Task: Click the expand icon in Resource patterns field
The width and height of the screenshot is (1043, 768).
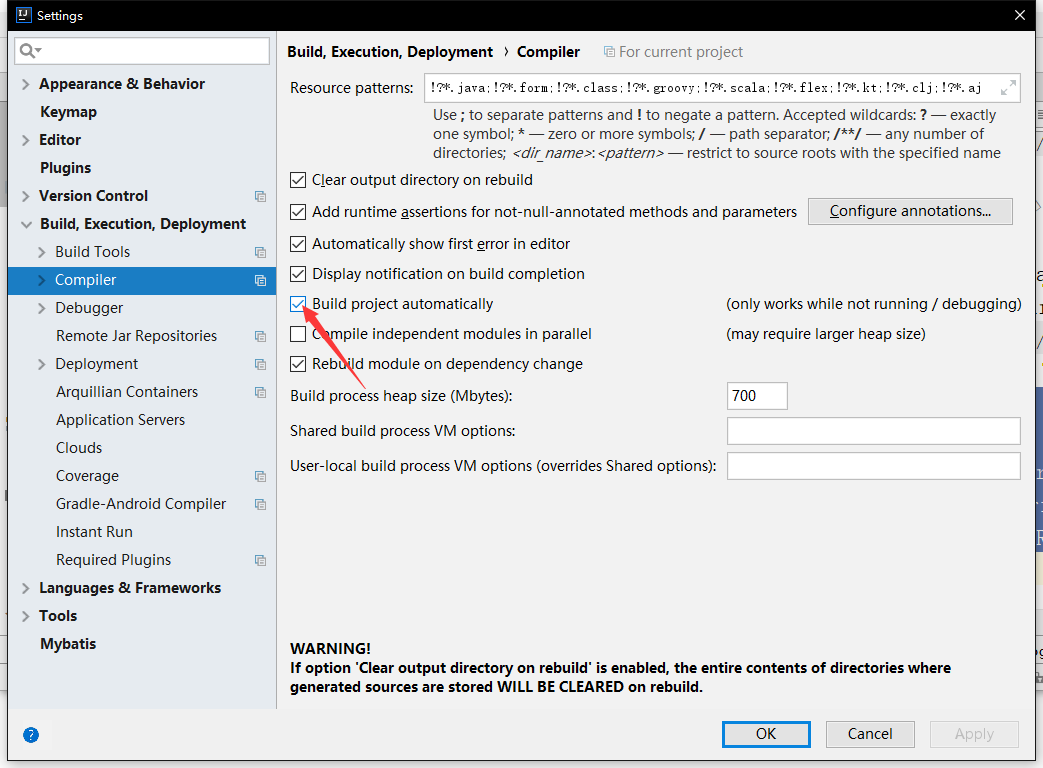Action: click(1008, 87)
